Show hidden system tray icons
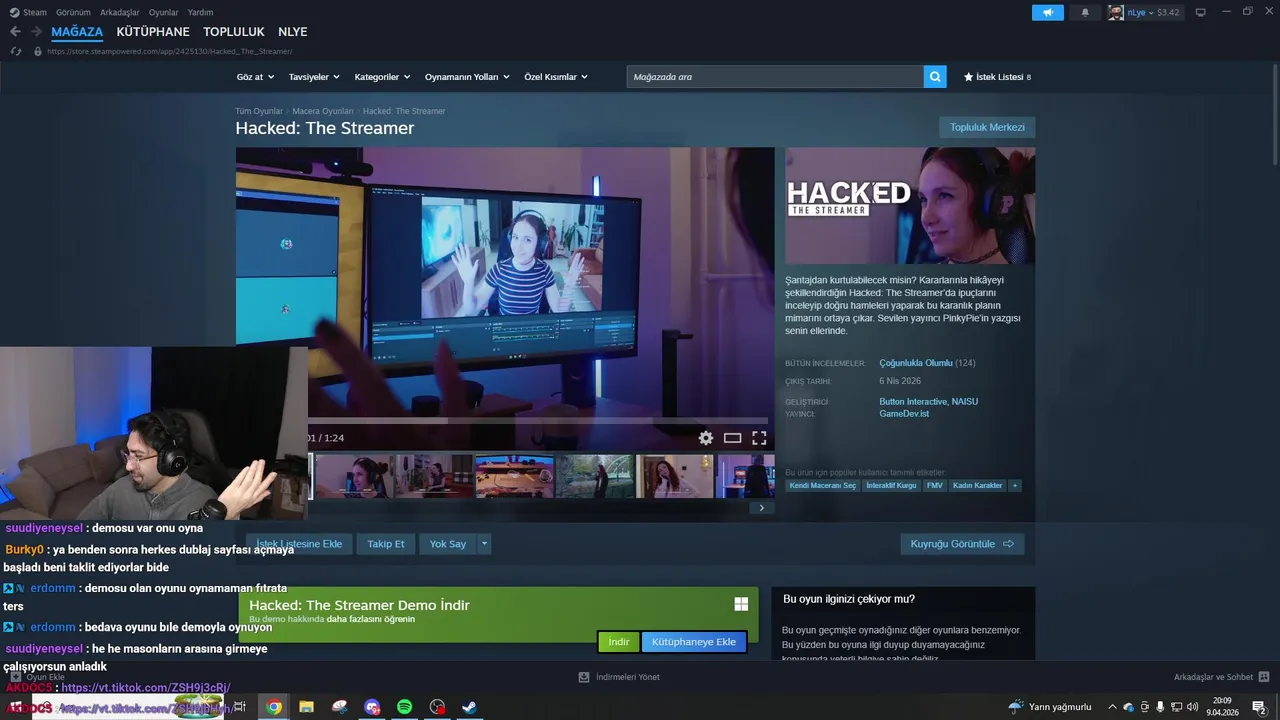 (1112, 707)
